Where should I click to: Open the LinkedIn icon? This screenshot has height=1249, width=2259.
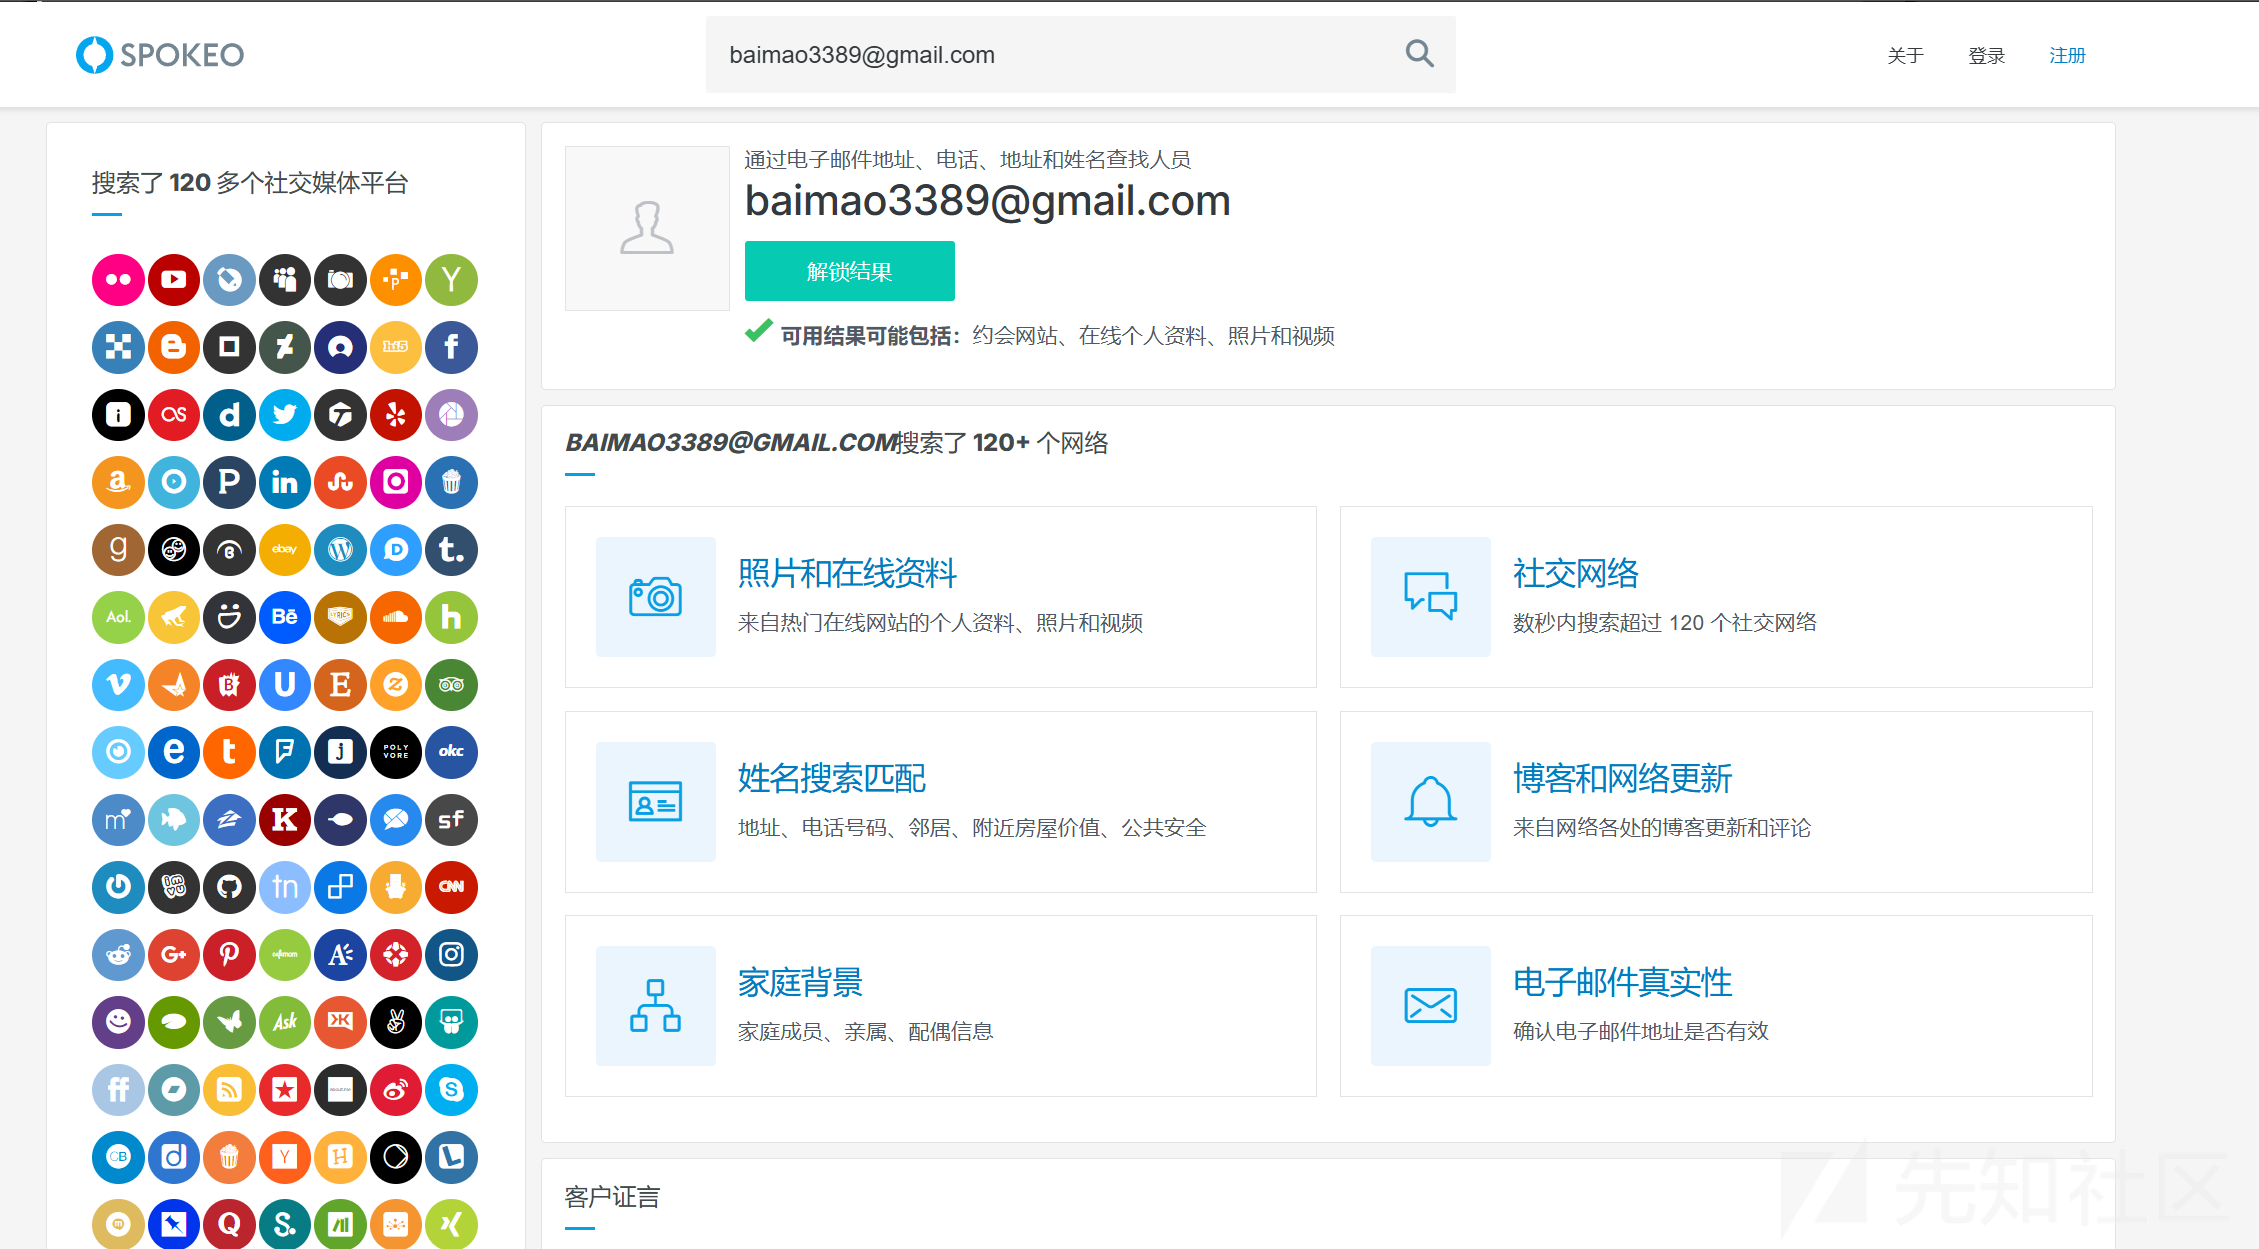pyautogui.click(x=285, y=482)
